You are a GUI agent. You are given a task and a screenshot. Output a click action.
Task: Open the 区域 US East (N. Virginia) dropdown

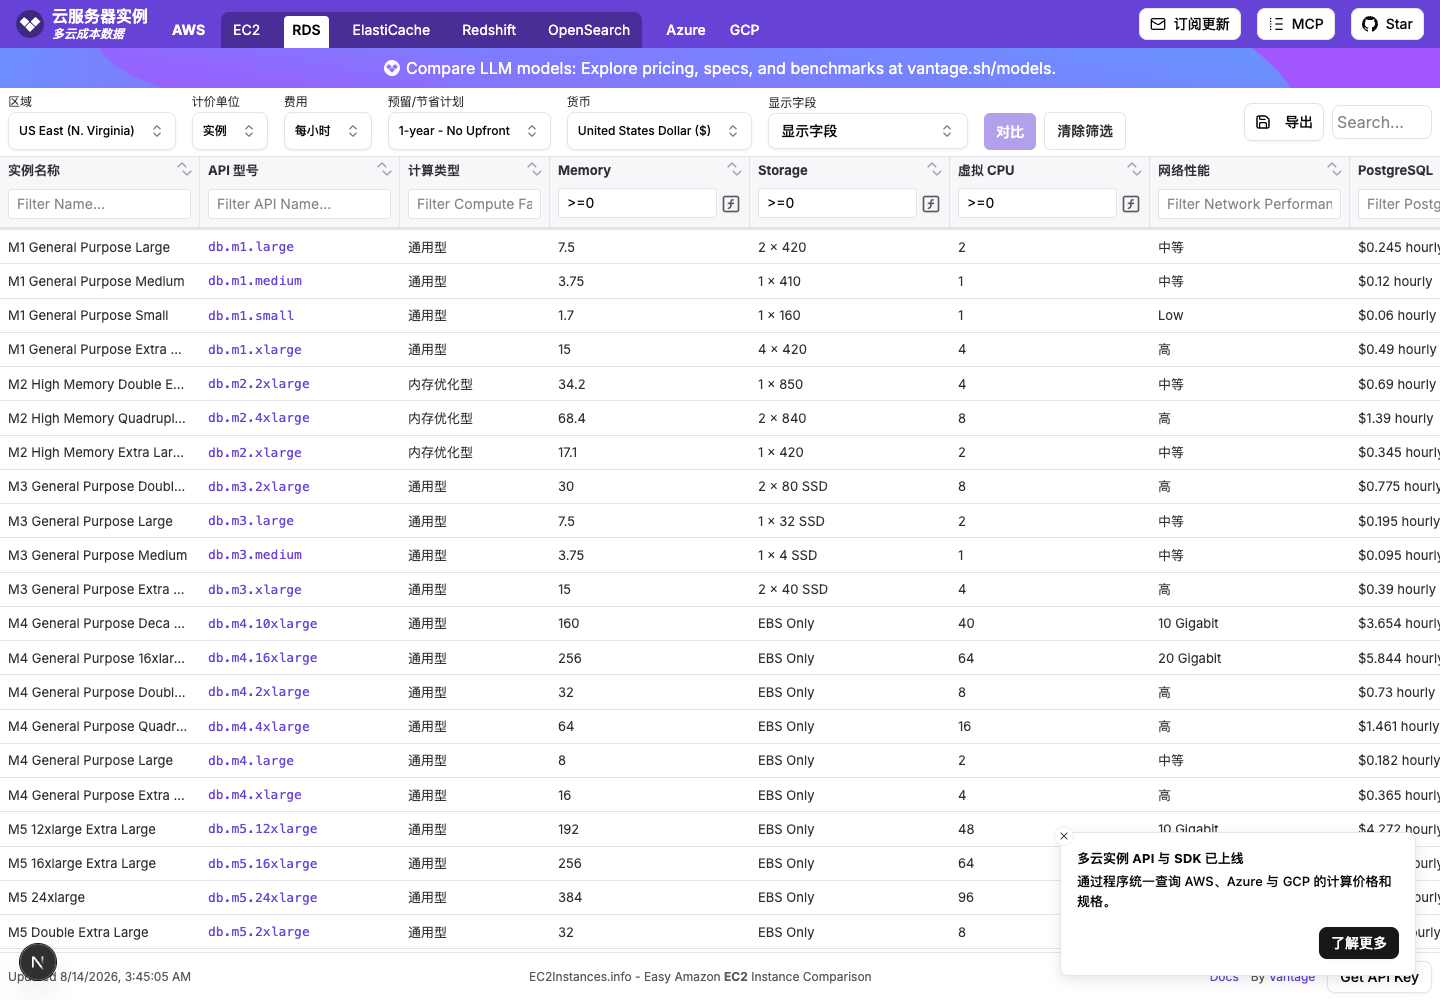pos(92,131)
